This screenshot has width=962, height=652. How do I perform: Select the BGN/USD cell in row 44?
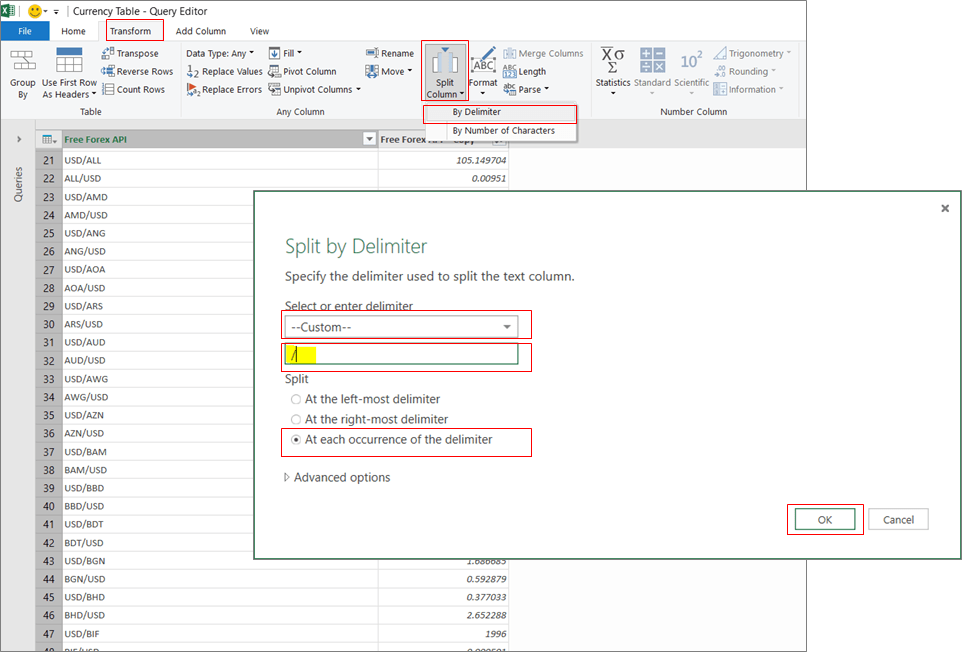pyautogui.click(x=220, y=579)
